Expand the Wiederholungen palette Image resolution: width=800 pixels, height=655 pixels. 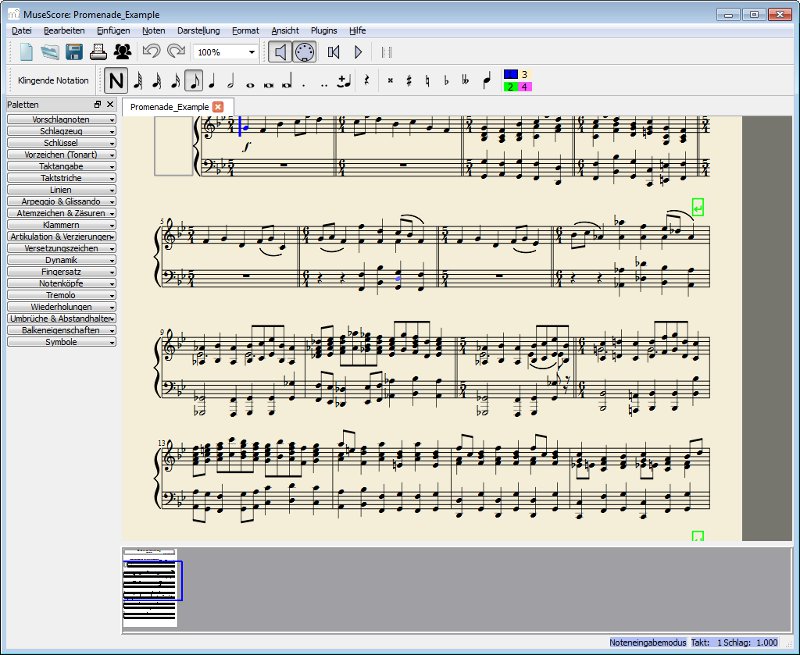[x=61, y=307]
